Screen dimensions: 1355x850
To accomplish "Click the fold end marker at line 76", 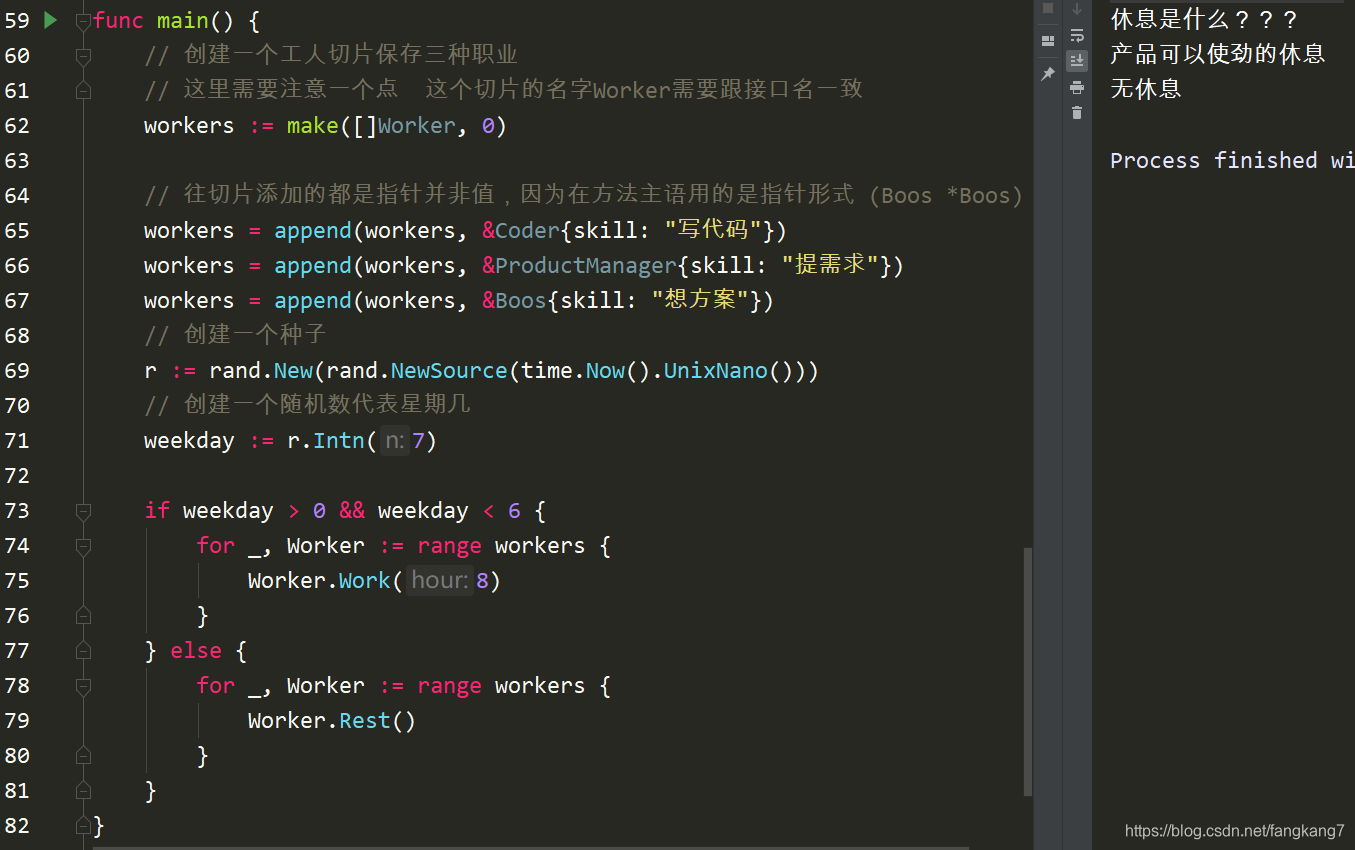I will 84,616.
